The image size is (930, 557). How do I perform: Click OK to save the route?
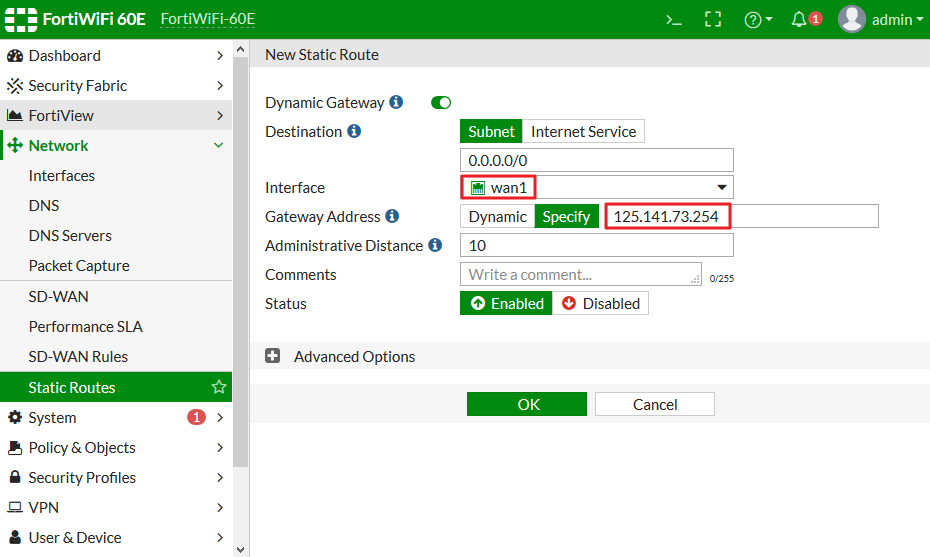point(527,404)
